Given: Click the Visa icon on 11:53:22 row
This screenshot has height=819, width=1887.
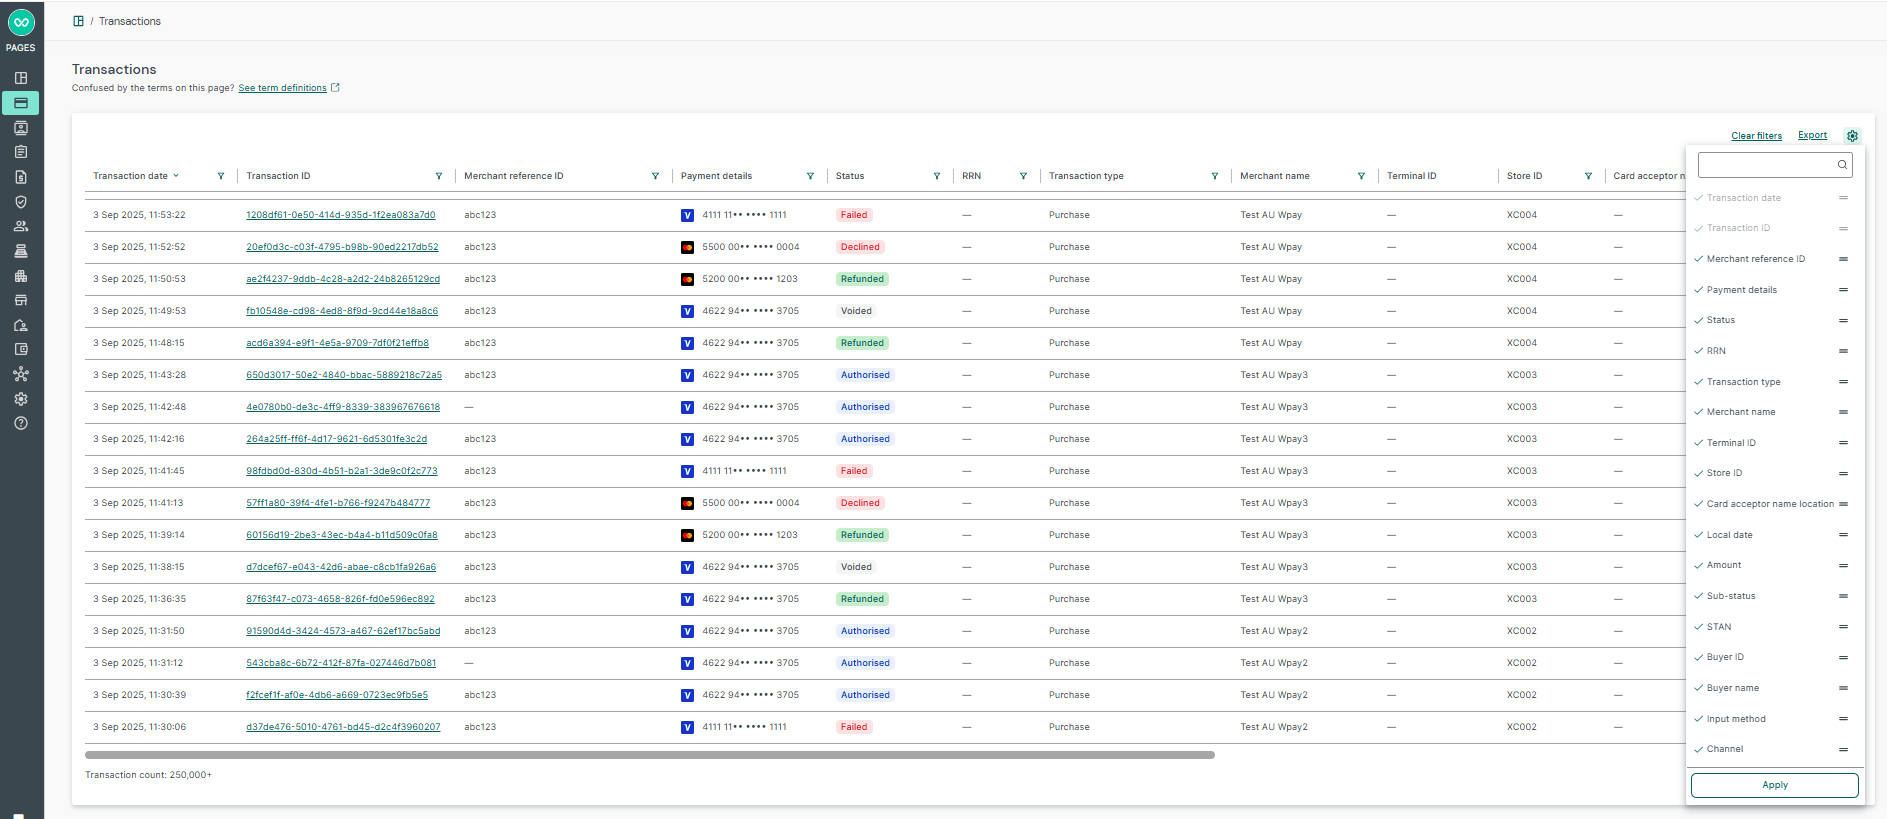Looking at the screenshot, I should (688, 215).
